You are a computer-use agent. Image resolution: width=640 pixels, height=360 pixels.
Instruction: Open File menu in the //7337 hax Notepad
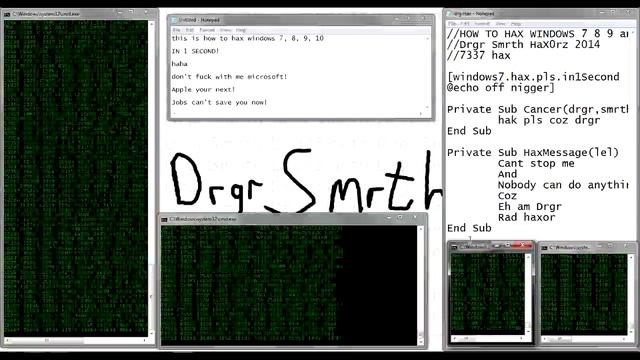[x=452, y=24]
